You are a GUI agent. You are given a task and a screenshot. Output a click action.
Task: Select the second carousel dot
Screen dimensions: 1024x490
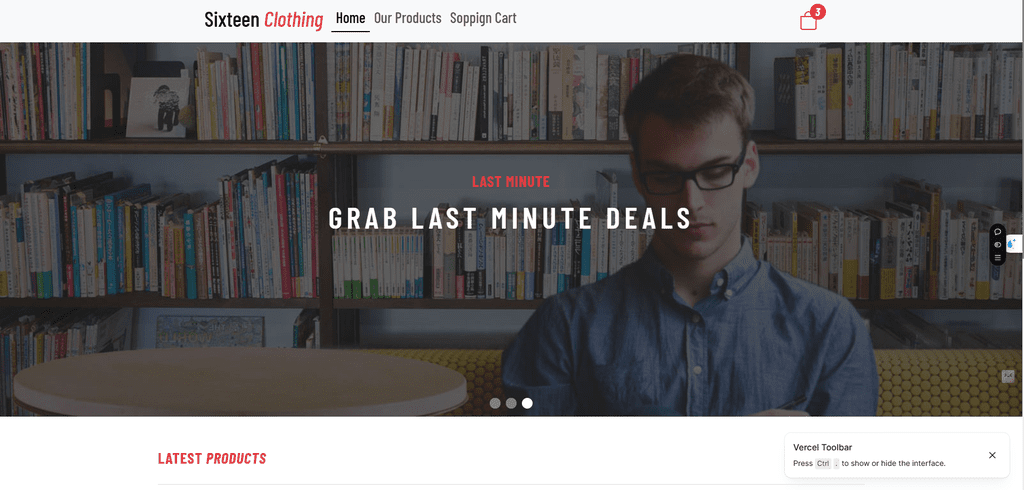click(x=511, y=403)
